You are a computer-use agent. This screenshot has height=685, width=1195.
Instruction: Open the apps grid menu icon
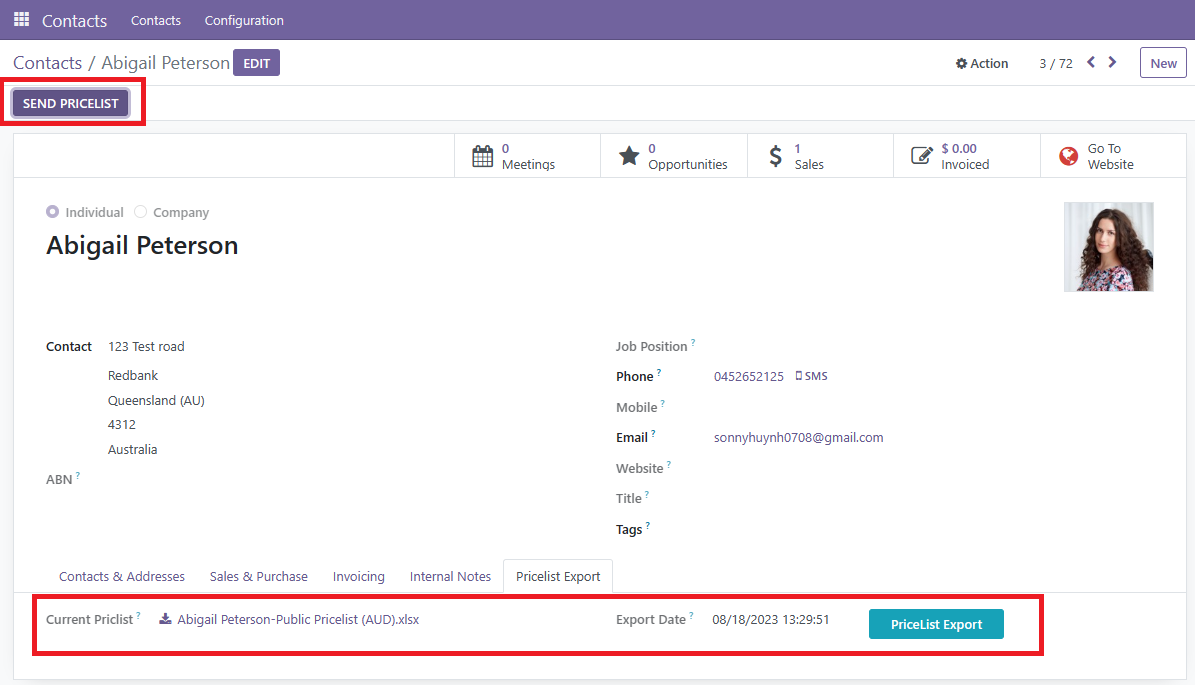(21, 20)
